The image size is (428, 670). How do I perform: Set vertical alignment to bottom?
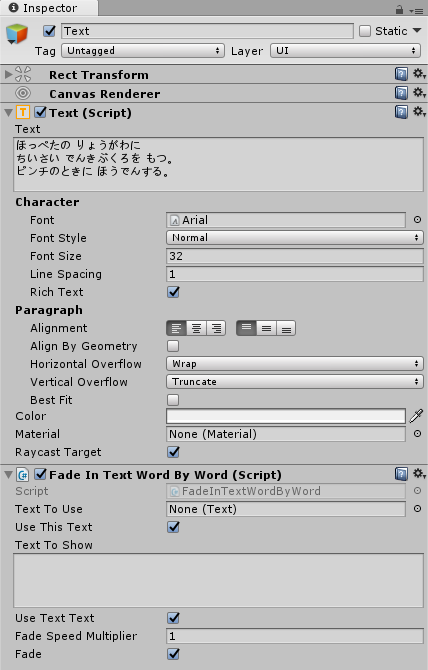(286, 328)
